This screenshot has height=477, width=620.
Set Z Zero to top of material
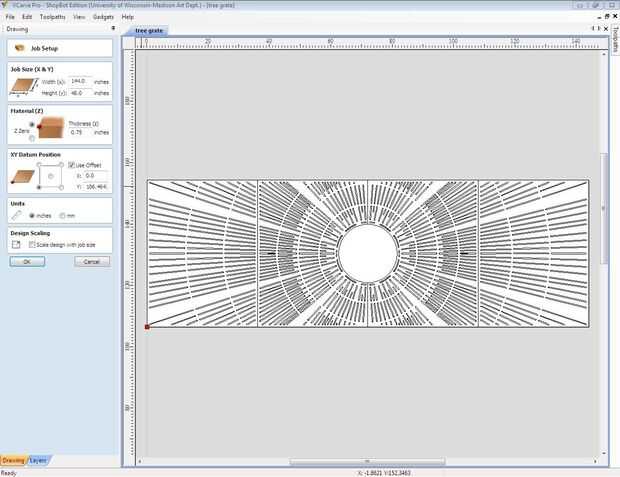[x=32, y=125]
